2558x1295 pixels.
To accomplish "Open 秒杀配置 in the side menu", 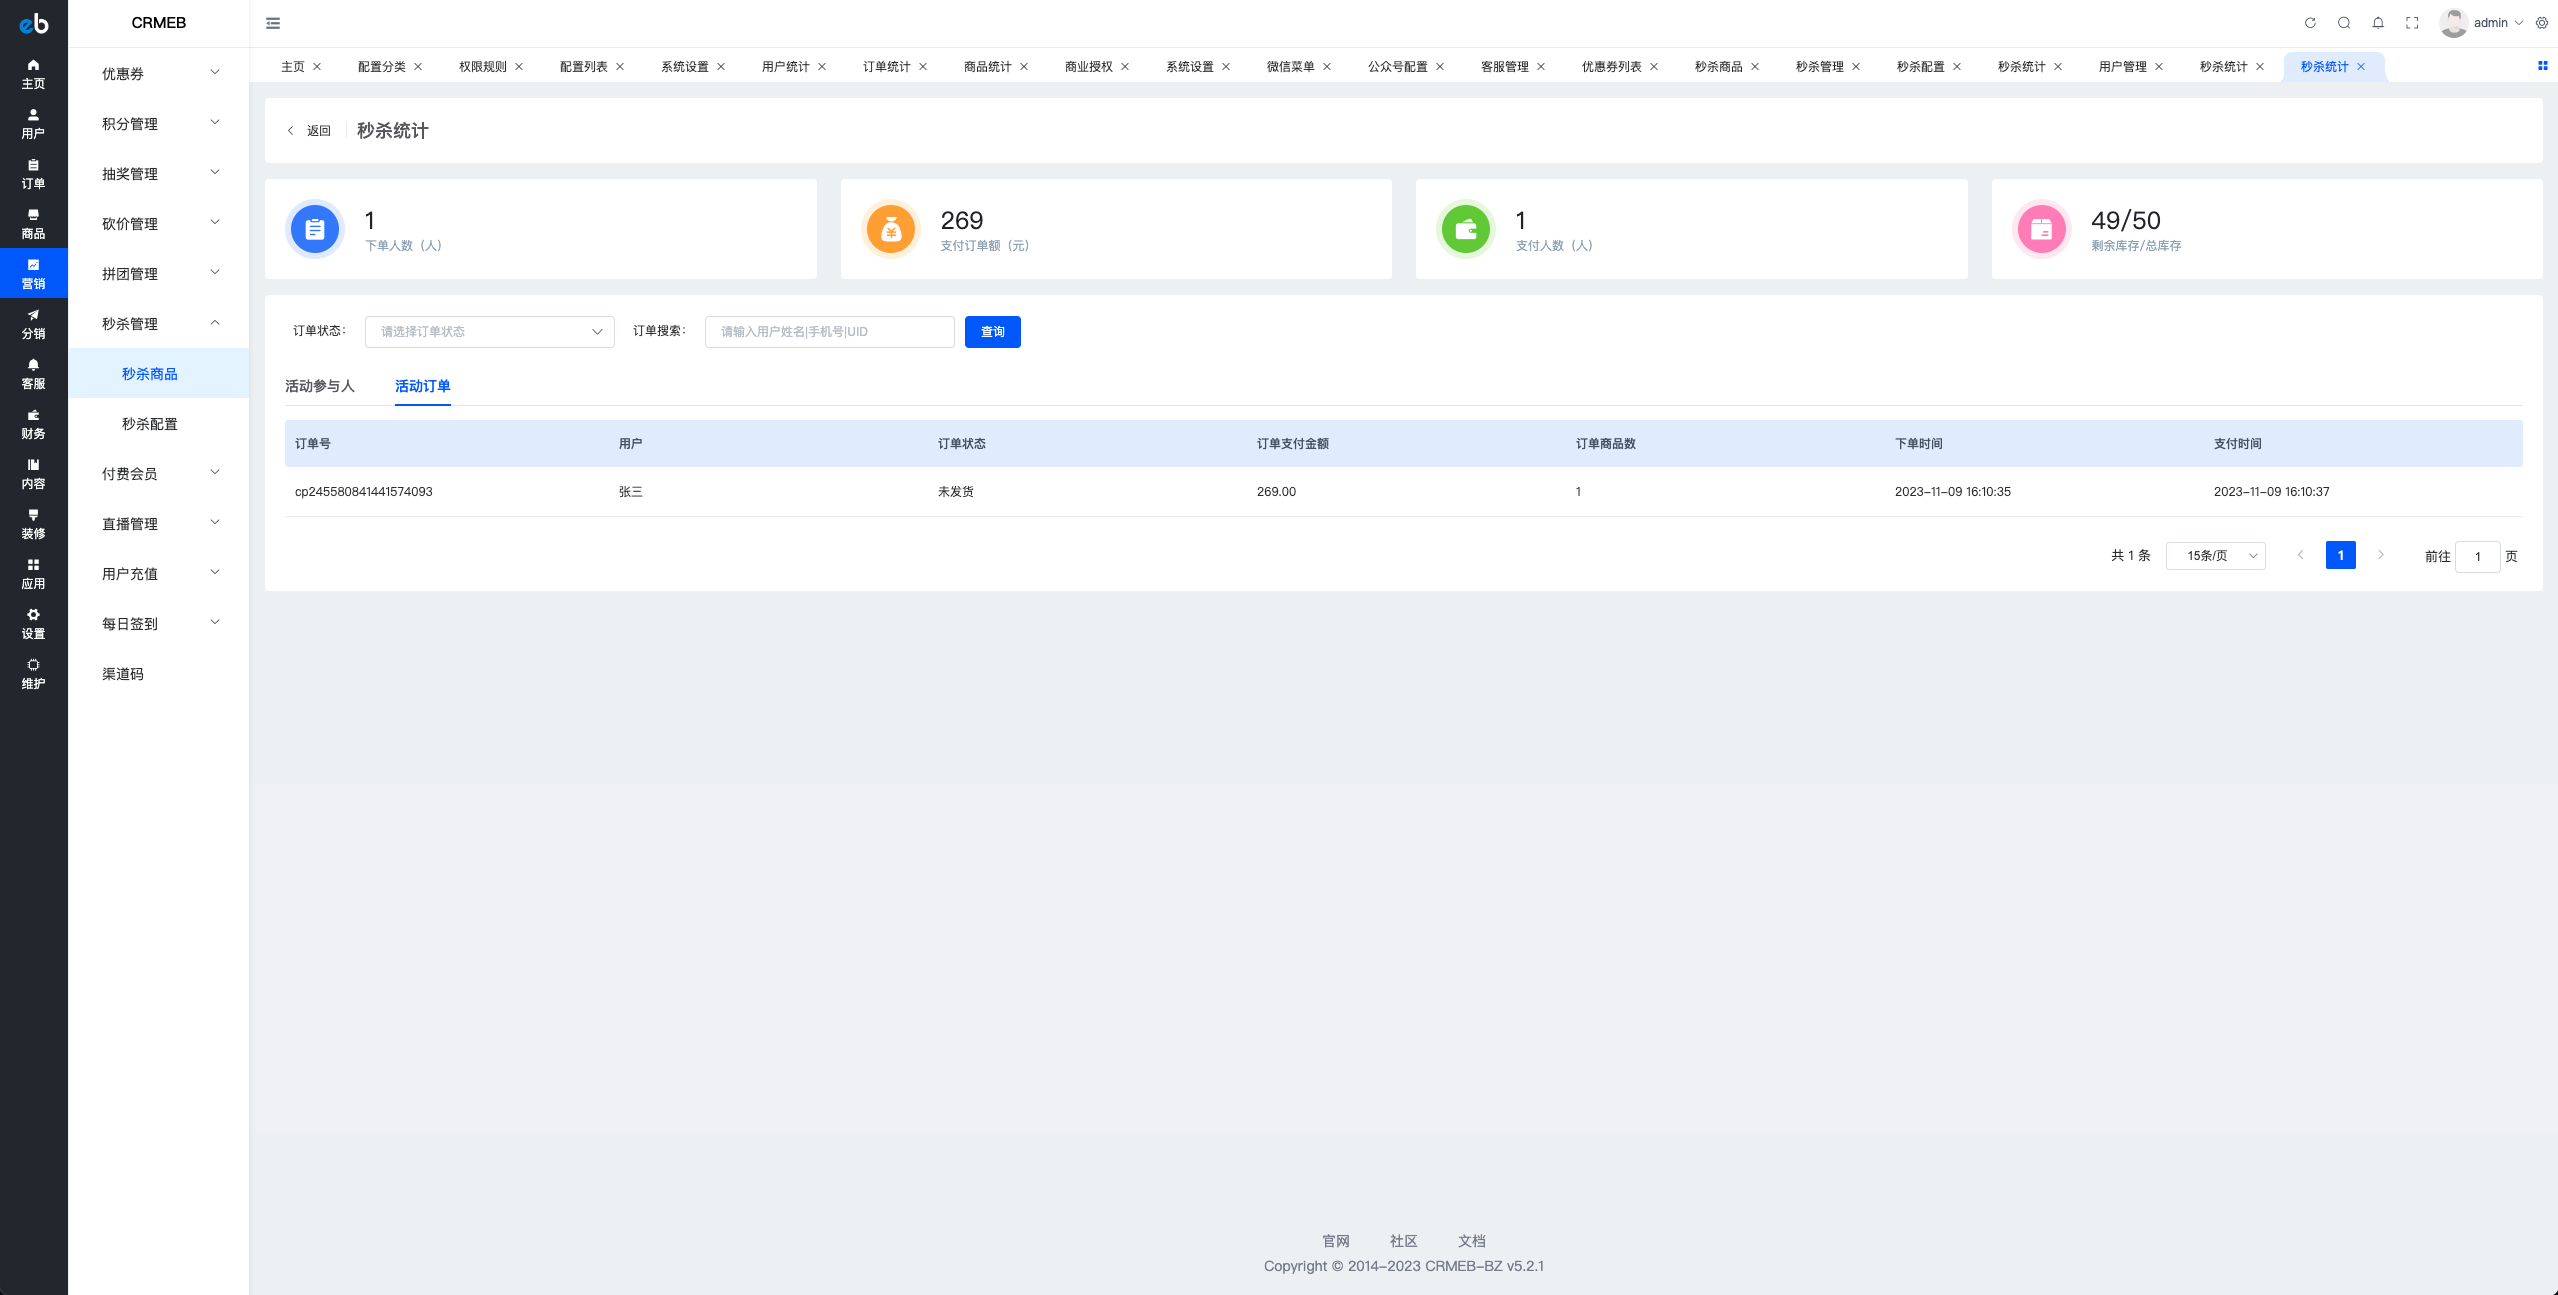I will (159, 423).
